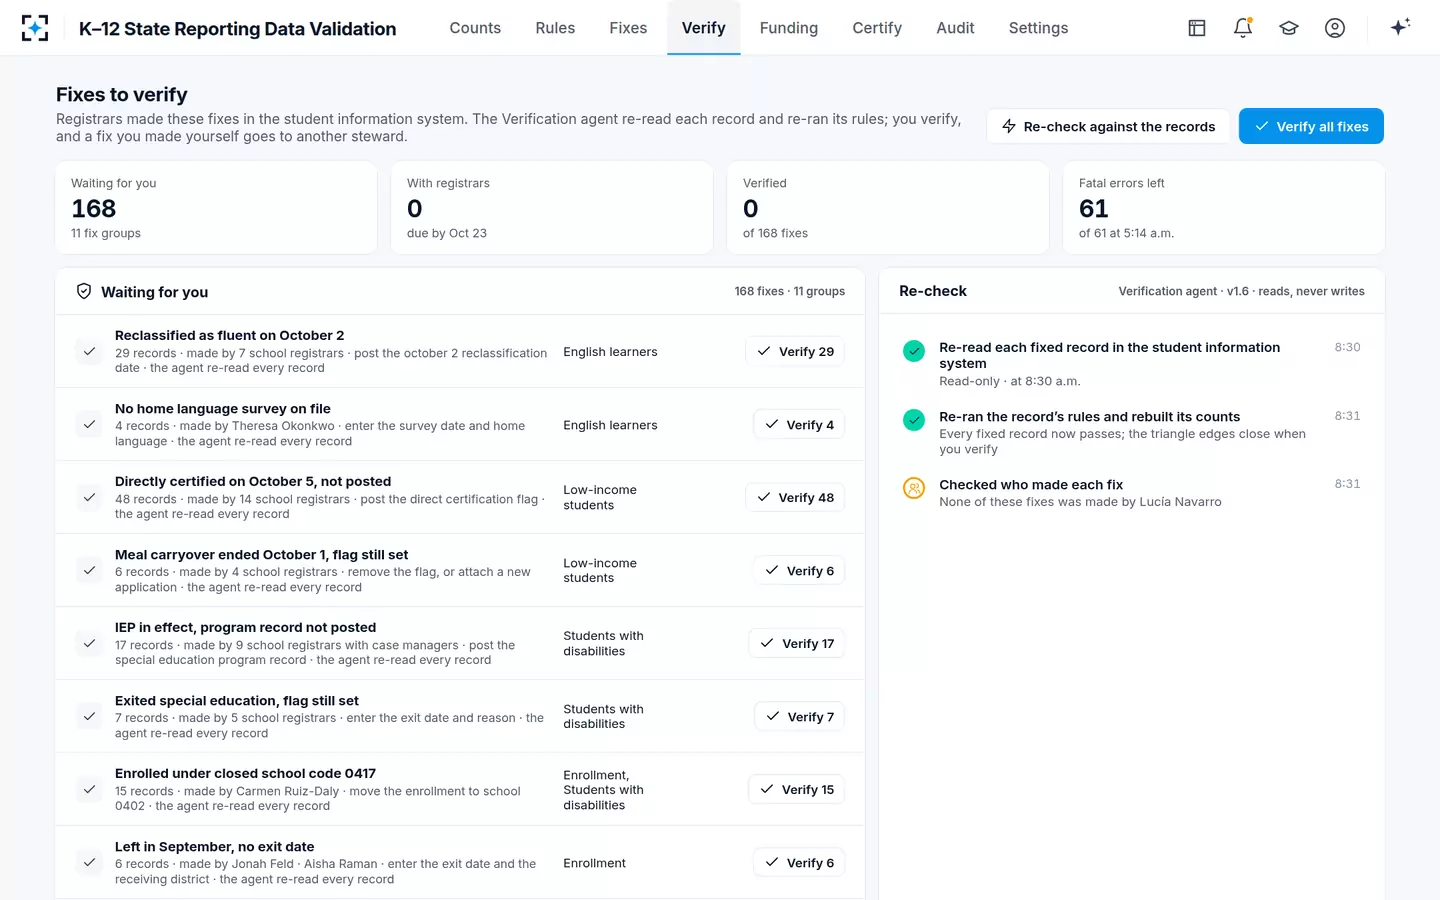Open the sparkle assistant icon
The height and width of the screenshot is (900, 1440).
pyautogui.click(x=1400, y=27)
